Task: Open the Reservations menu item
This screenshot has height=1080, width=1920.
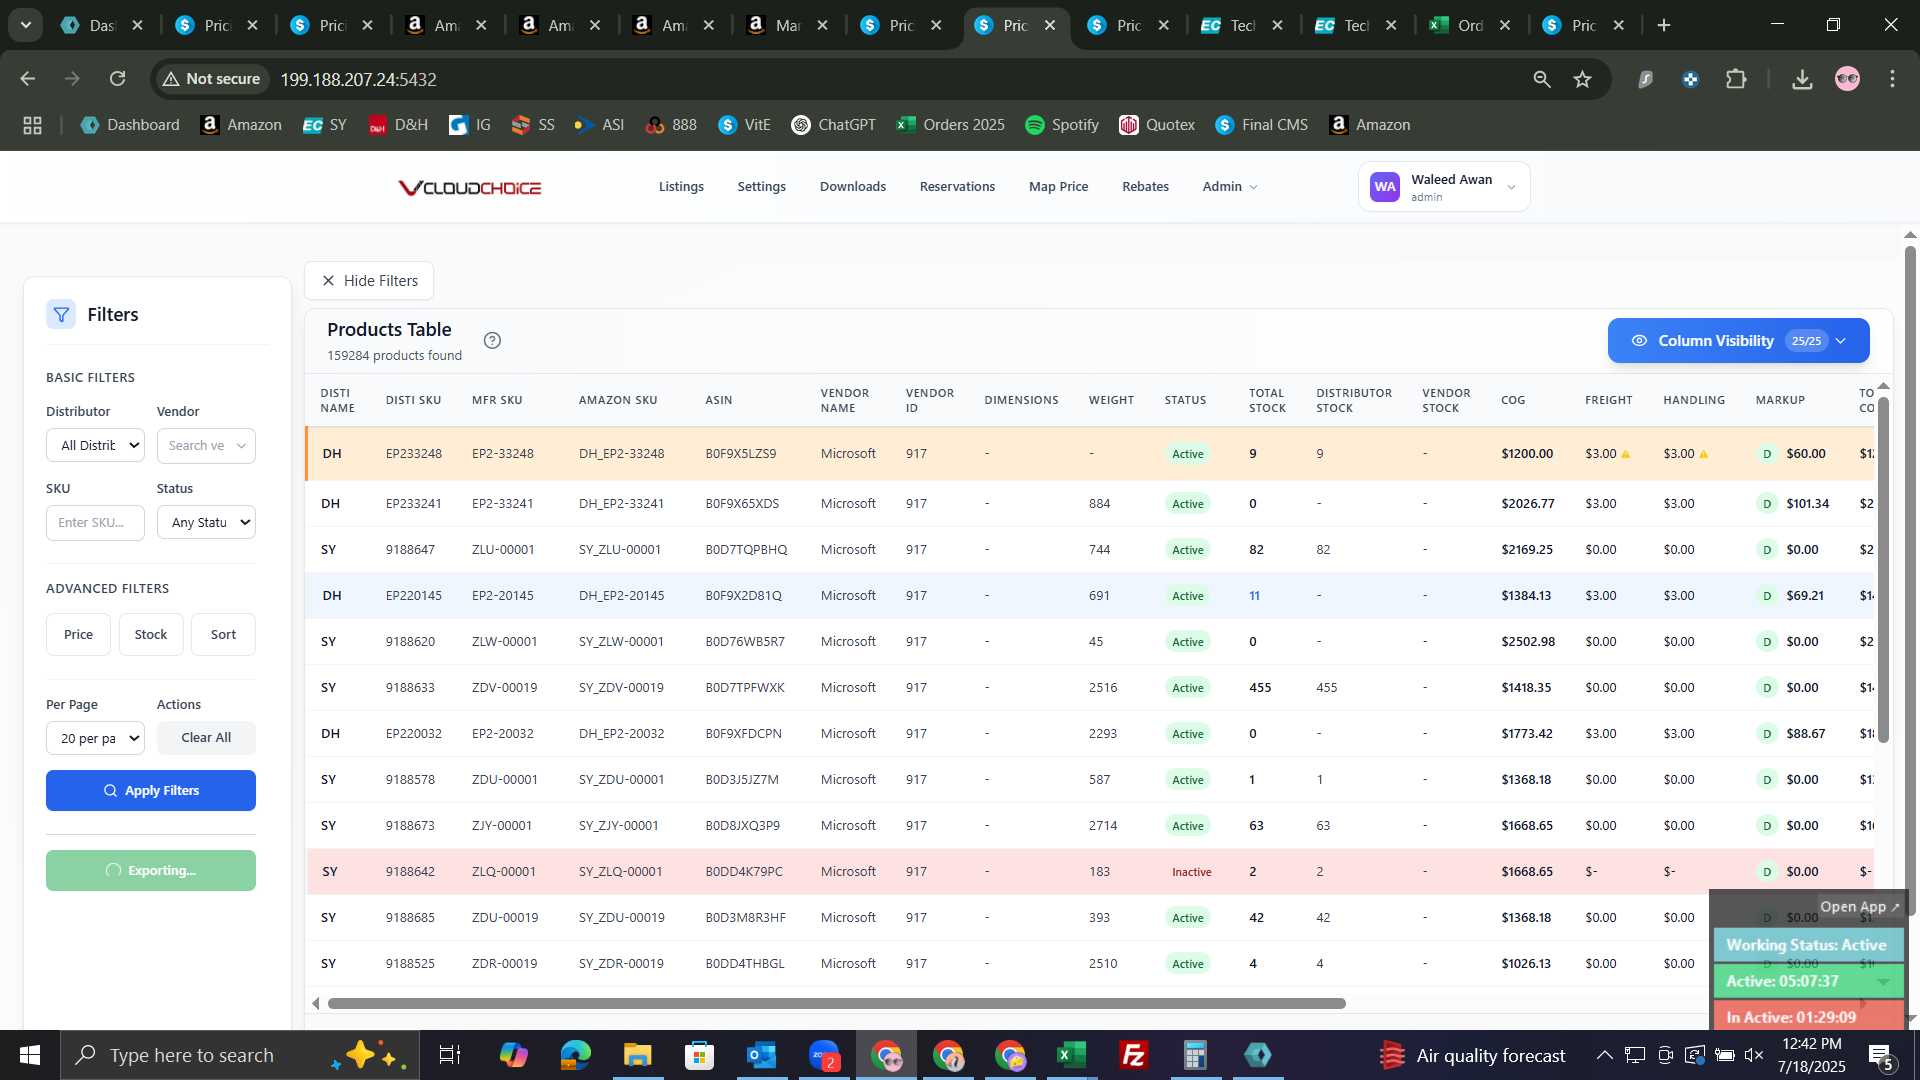Action: coord(957,187)
